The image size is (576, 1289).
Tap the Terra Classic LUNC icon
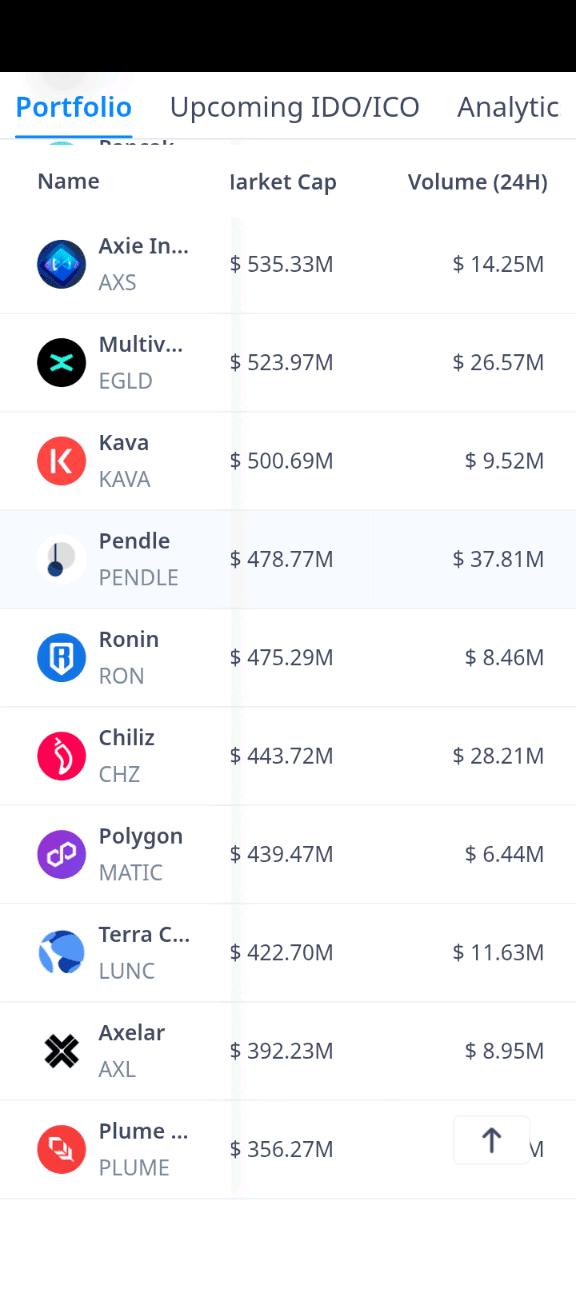coord(62,953)
